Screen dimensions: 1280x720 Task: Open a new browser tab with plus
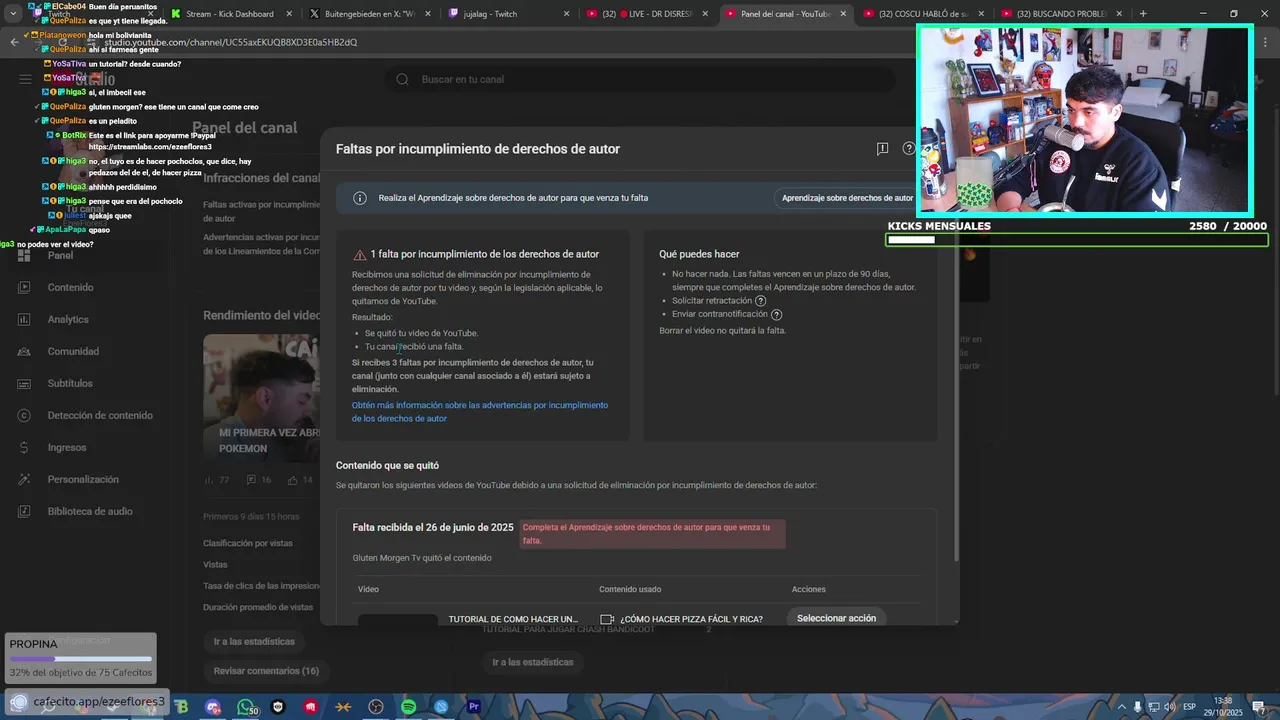(1143, 14)
